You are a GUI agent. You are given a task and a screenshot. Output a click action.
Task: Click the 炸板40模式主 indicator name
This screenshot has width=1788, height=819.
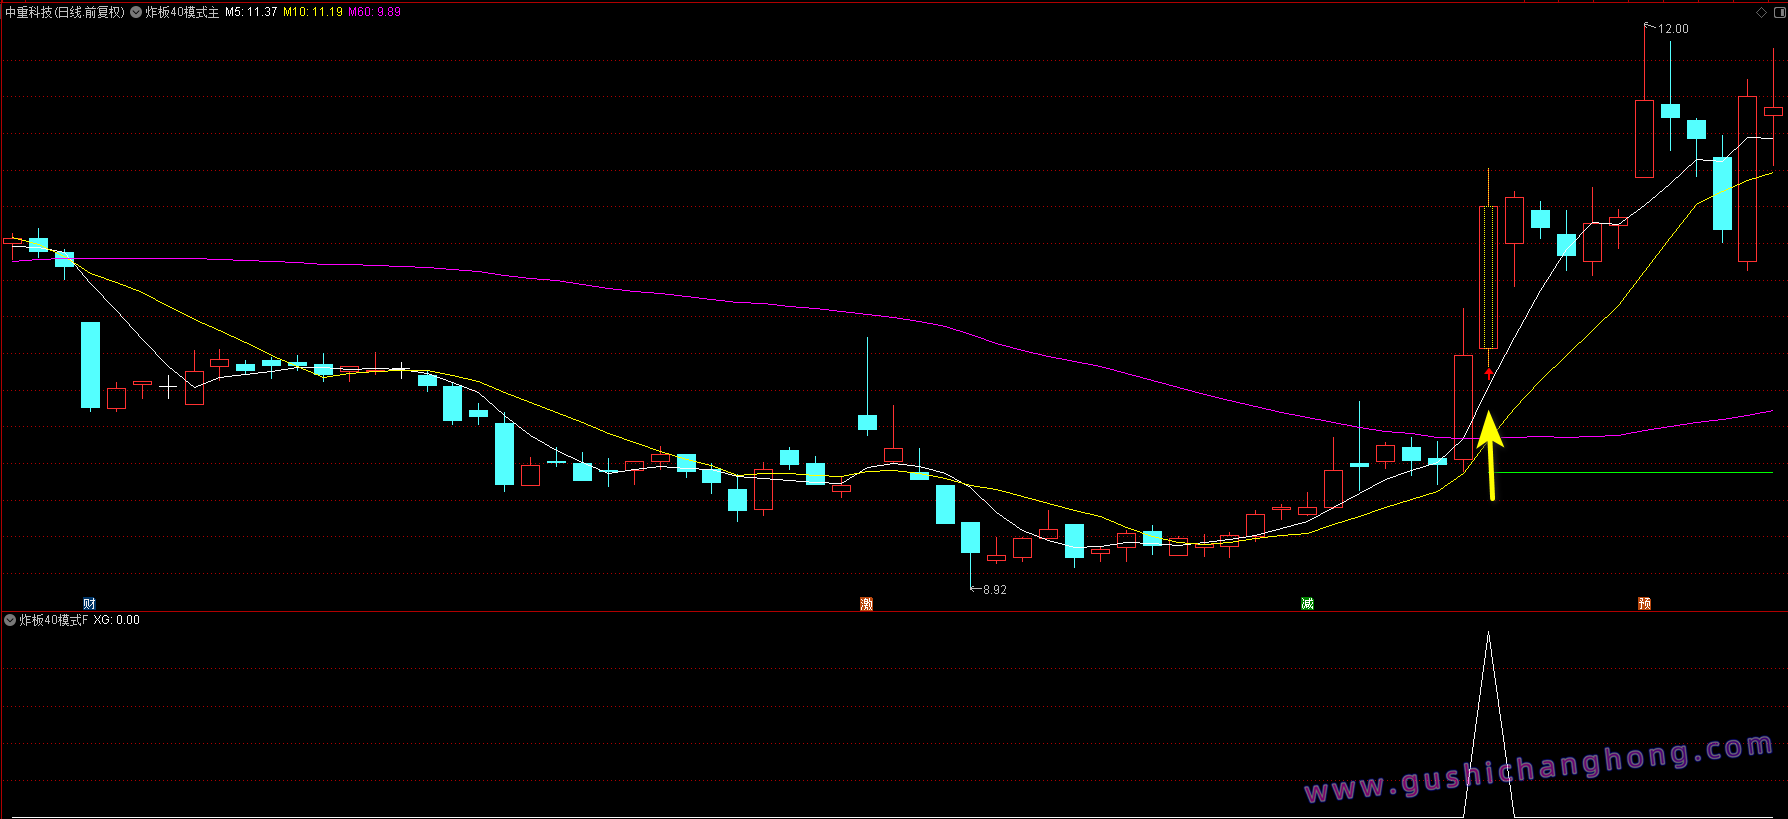(x=182, y=12)
